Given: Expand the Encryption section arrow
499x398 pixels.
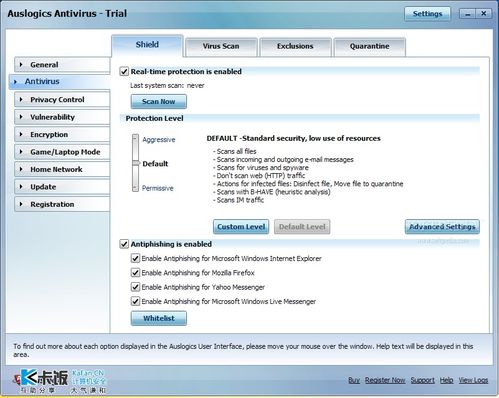Looking at the screenshot, I should click(x=21, y=134).
